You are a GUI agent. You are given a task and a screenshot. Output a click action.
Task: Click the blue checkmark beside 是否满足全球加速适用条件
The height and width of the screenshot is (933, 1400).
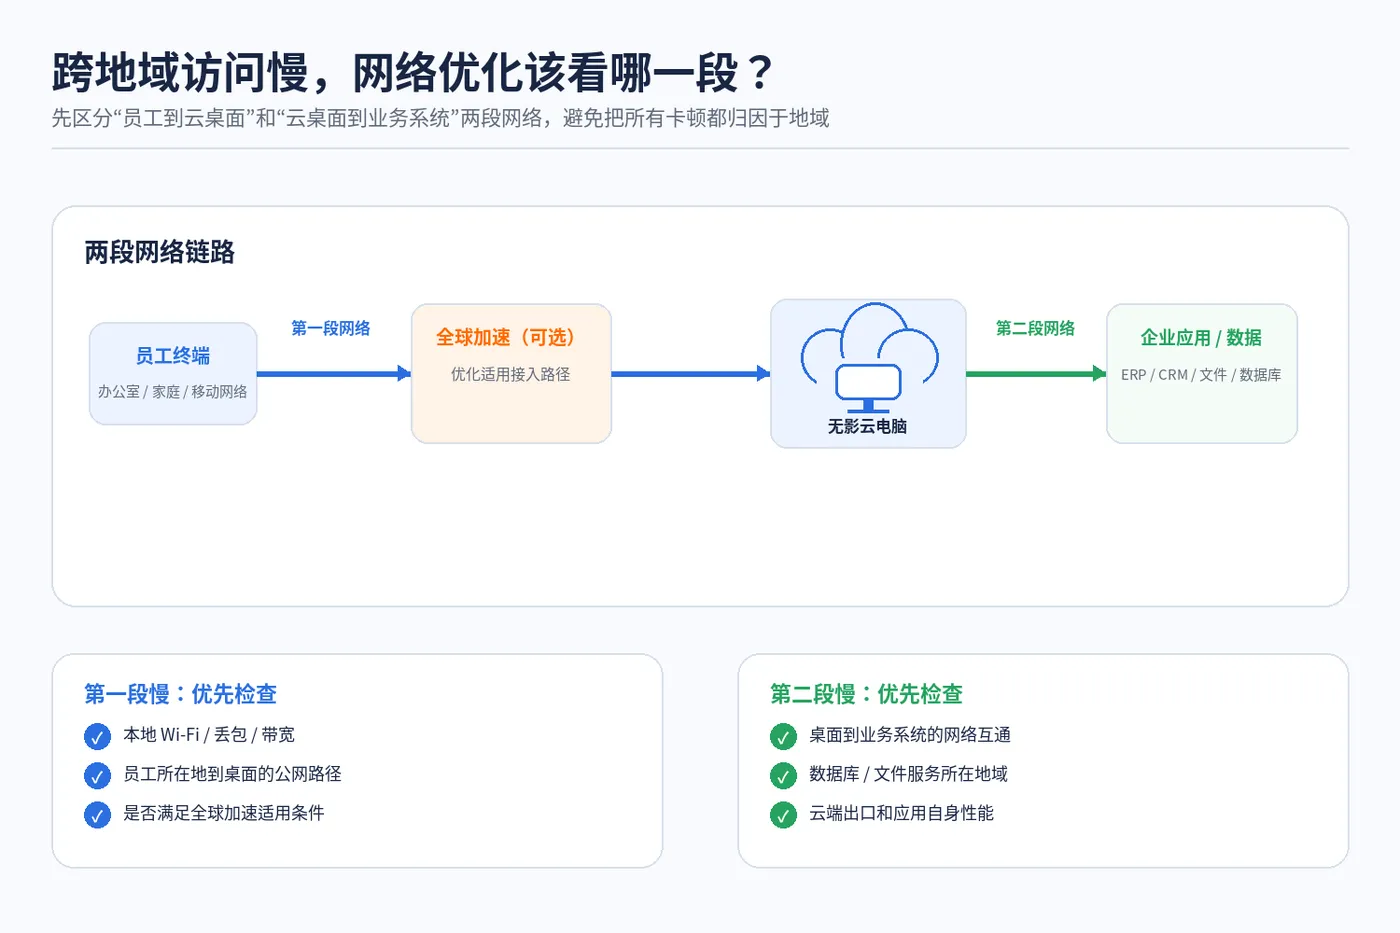[97, 815]
